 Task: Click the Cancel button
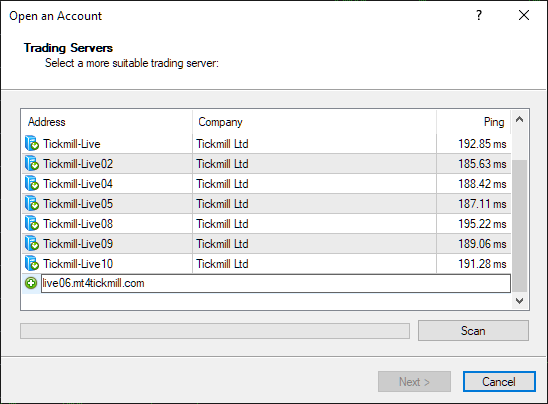coord(499,382)
